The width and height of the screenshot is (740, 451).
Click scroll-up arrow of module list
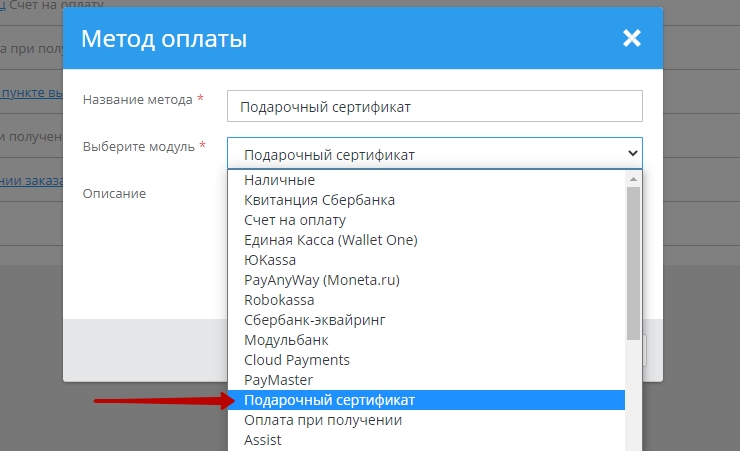coord(633,178)
